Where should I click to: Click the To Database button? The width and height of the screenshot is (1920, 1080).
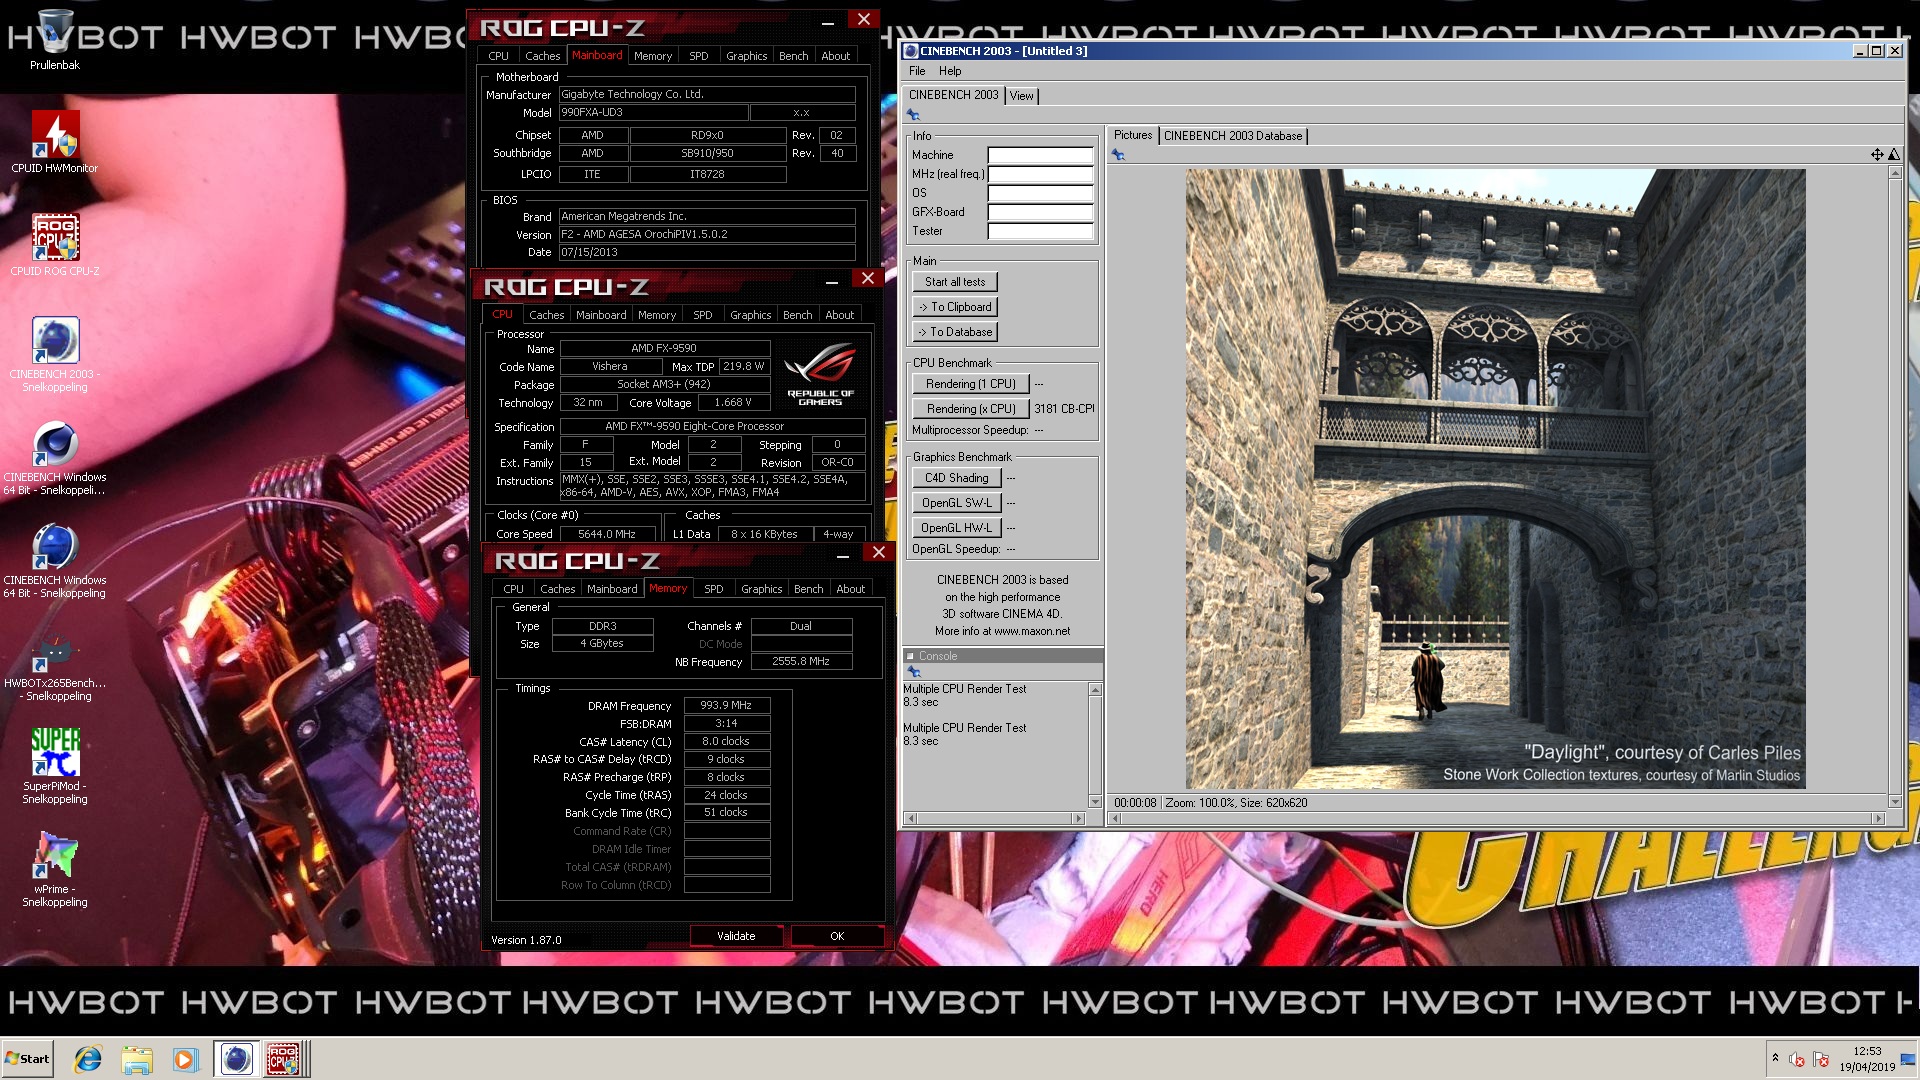click(x=955, y=332)
